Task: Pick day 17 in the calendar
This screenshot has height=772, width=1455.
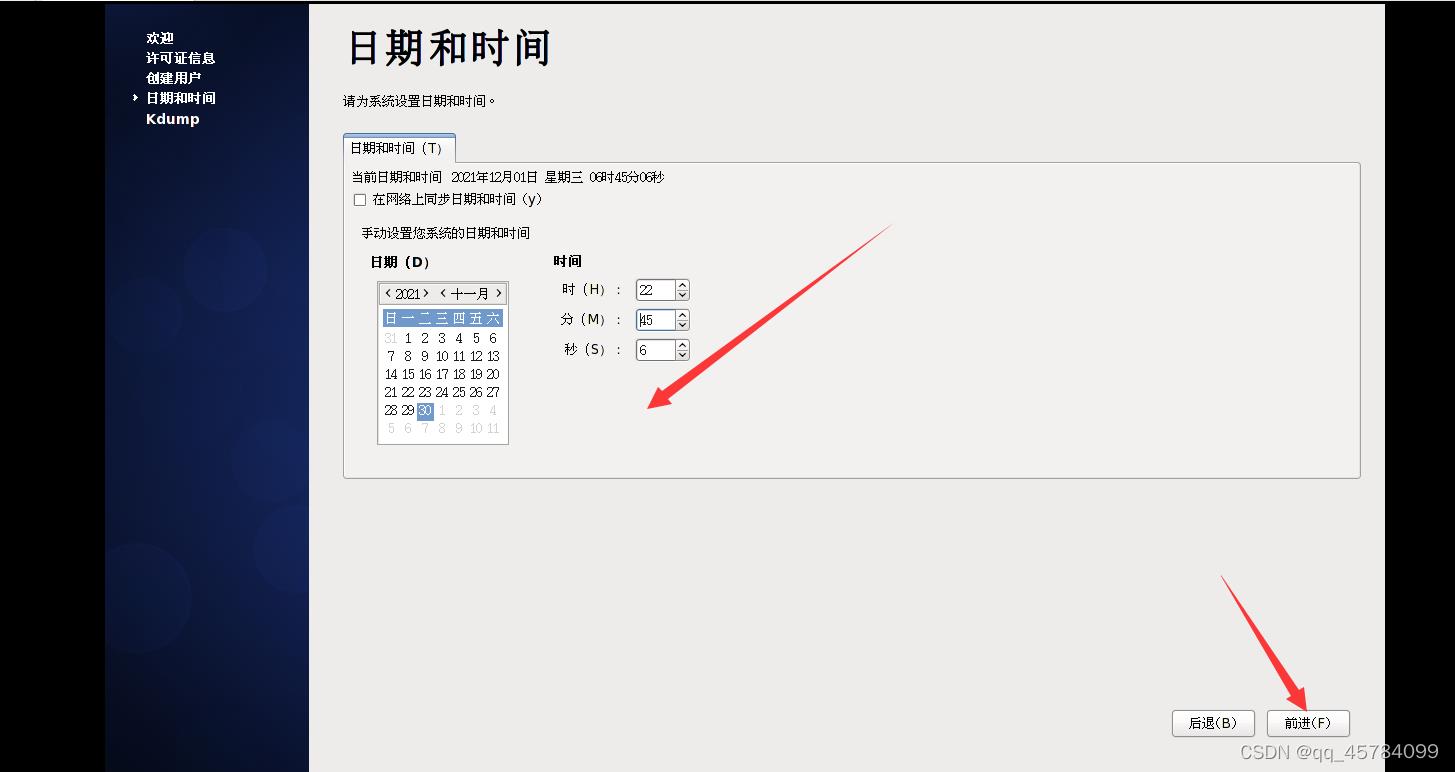Action: tap(442, 374)
